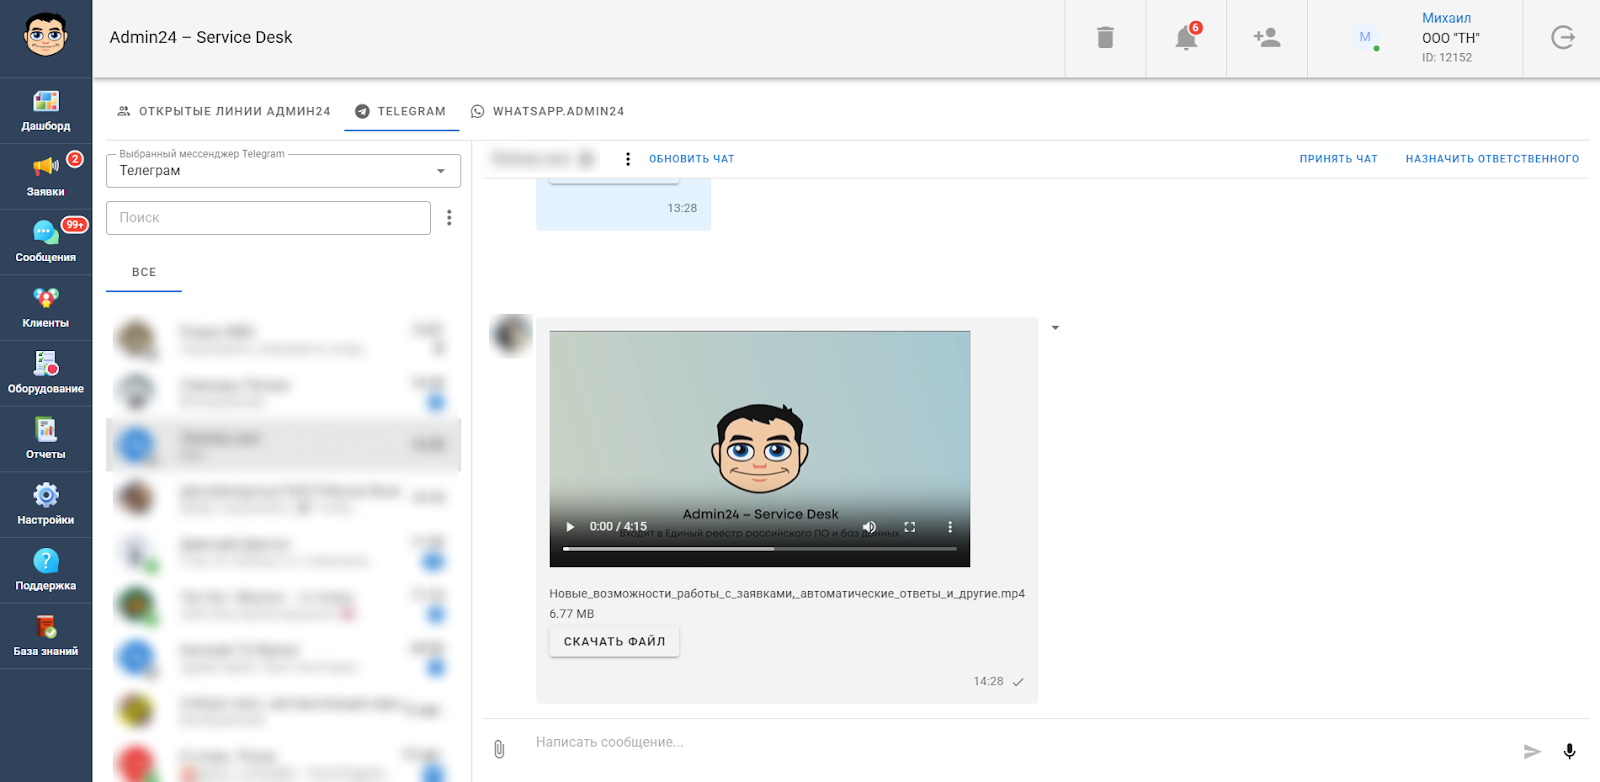
Task: Switch to WHATSAPP.ADMIN24 tab
Action: (547, 111)
